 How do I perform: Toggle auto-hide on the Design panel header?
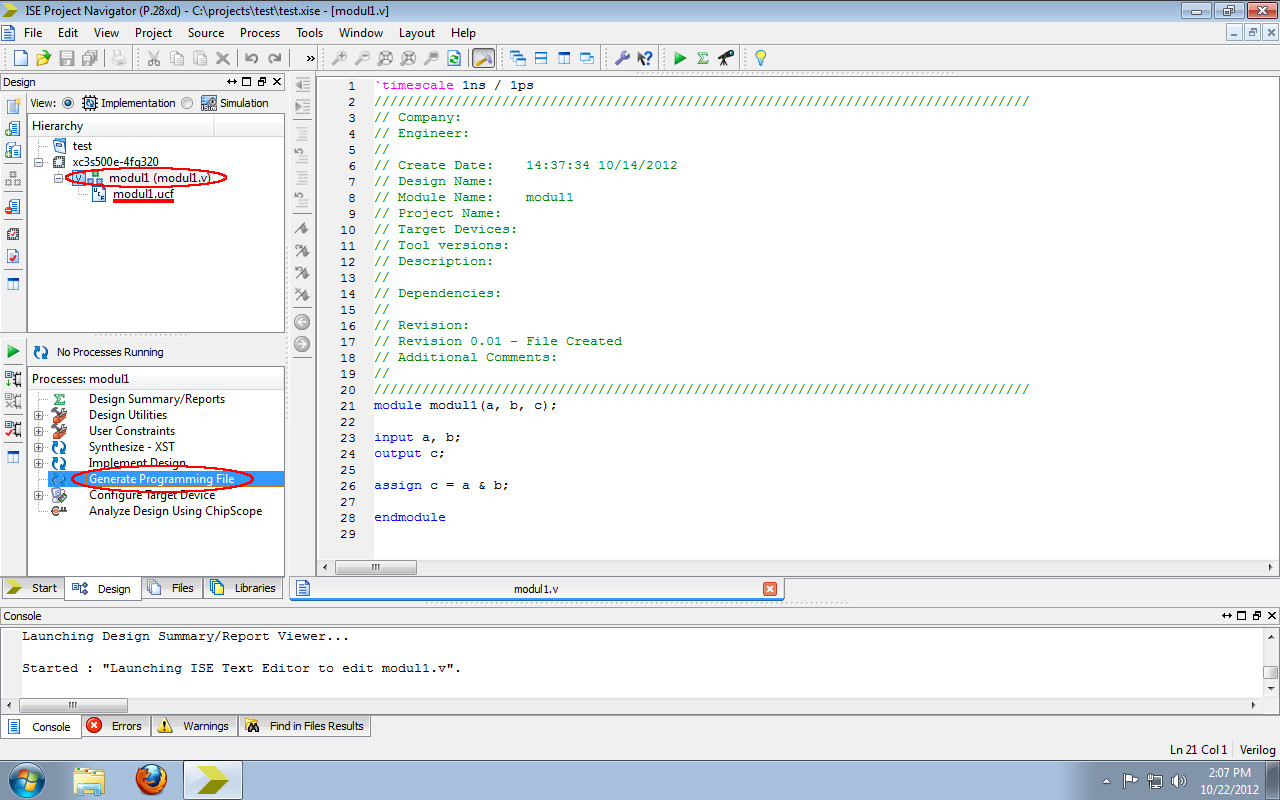coord(232,81)
